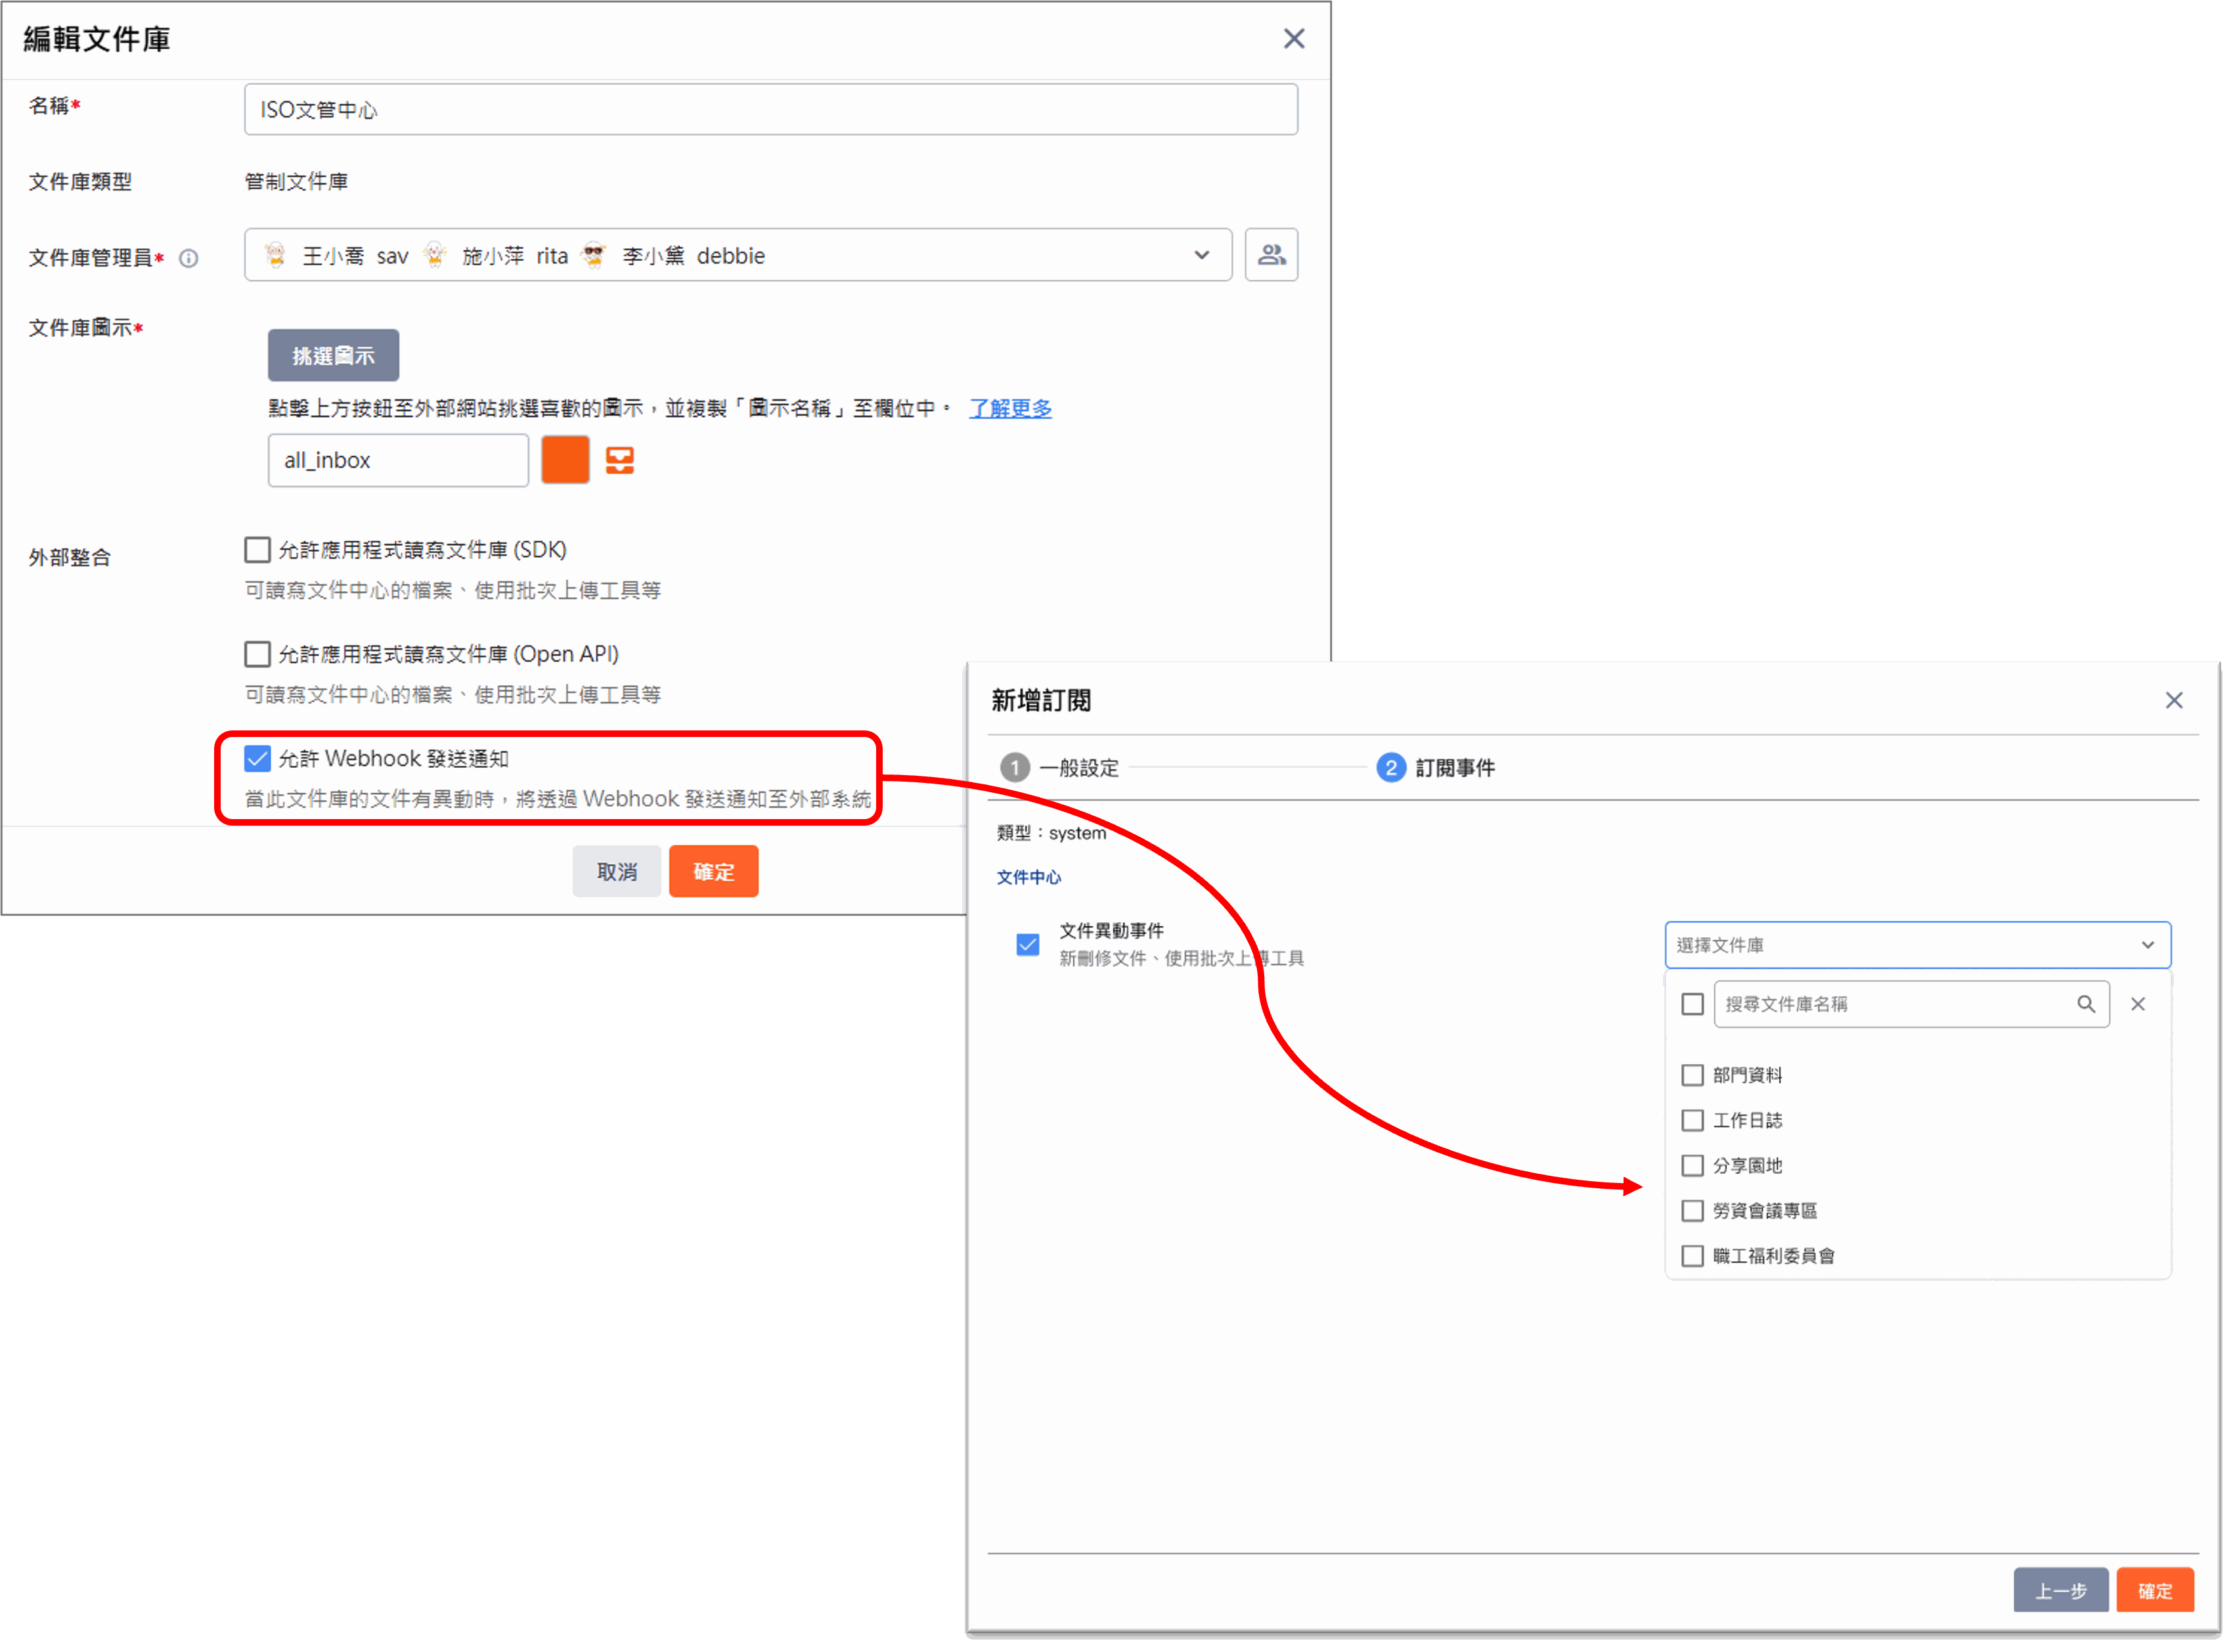Click the orange all_inbox icon preview

pos(619,460)
